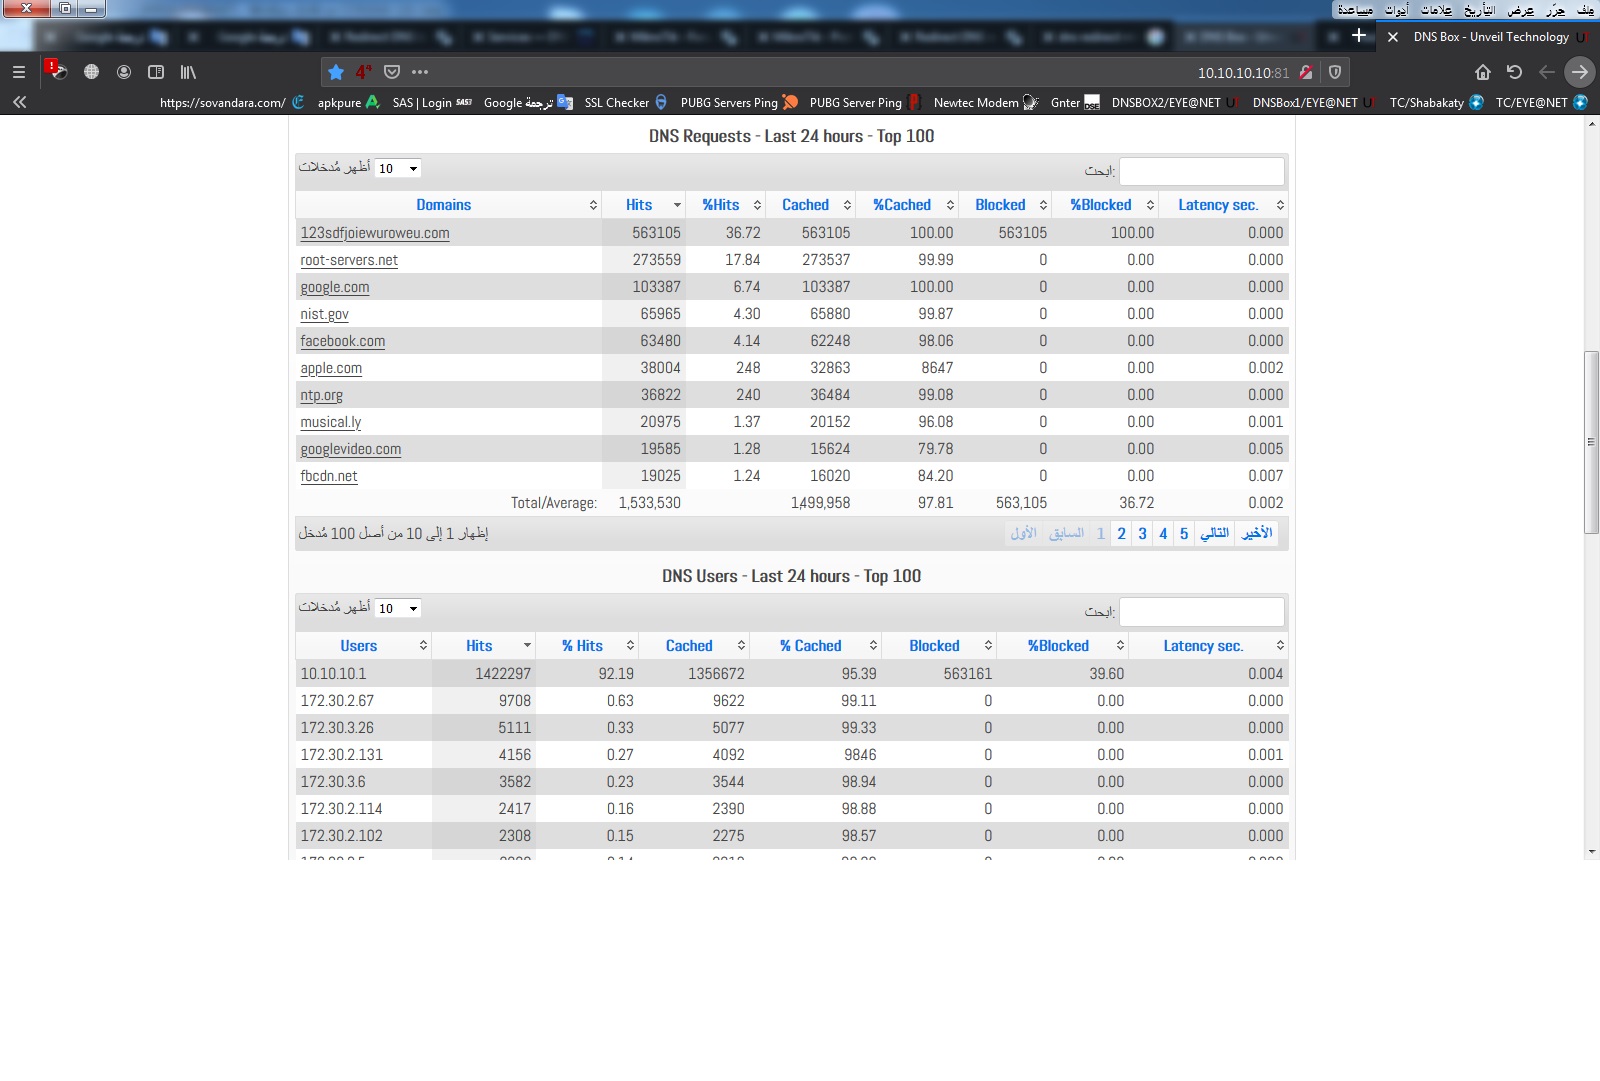Screen dimensions: 1600x1081
Task: Open page actions three-dots menu
Action: [420, 72]
